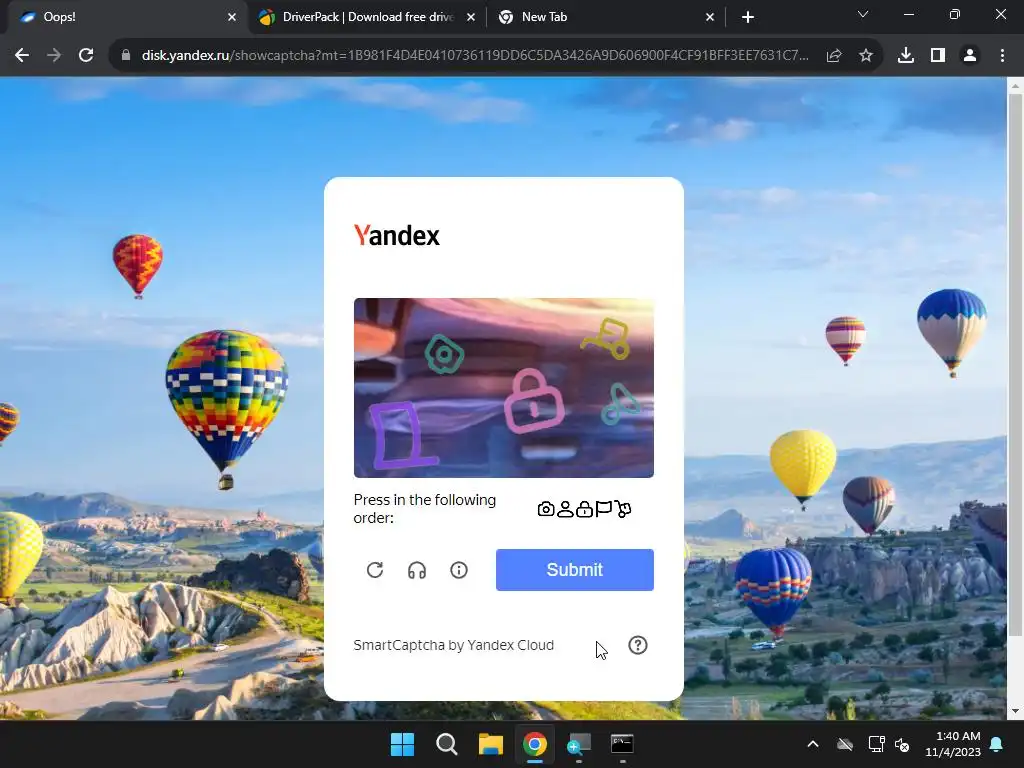Click the browser forward arrow
This screenshot has height=768, width=1024.
pyautogui.click(x=54, y=56)
